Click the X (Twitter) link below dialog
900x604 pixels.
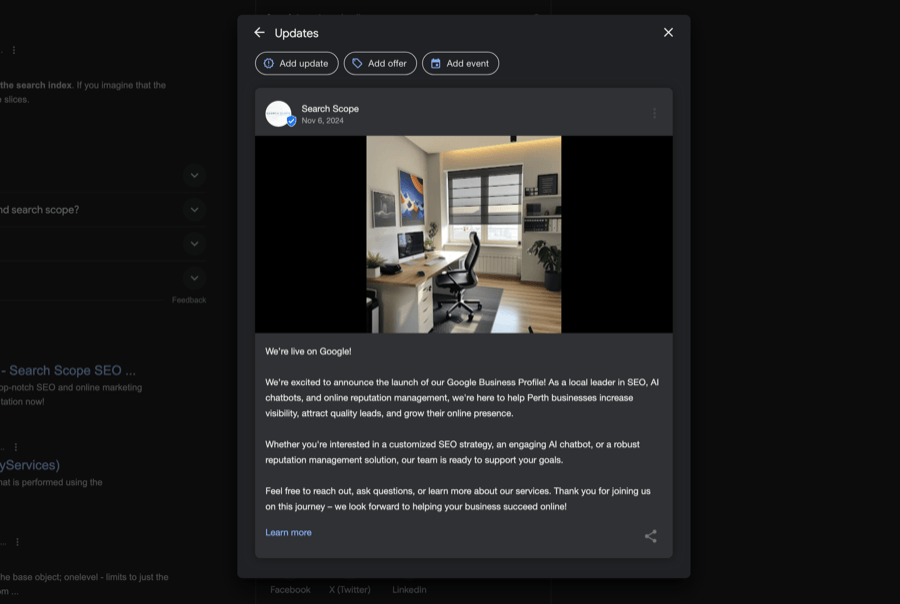[350, 590]
